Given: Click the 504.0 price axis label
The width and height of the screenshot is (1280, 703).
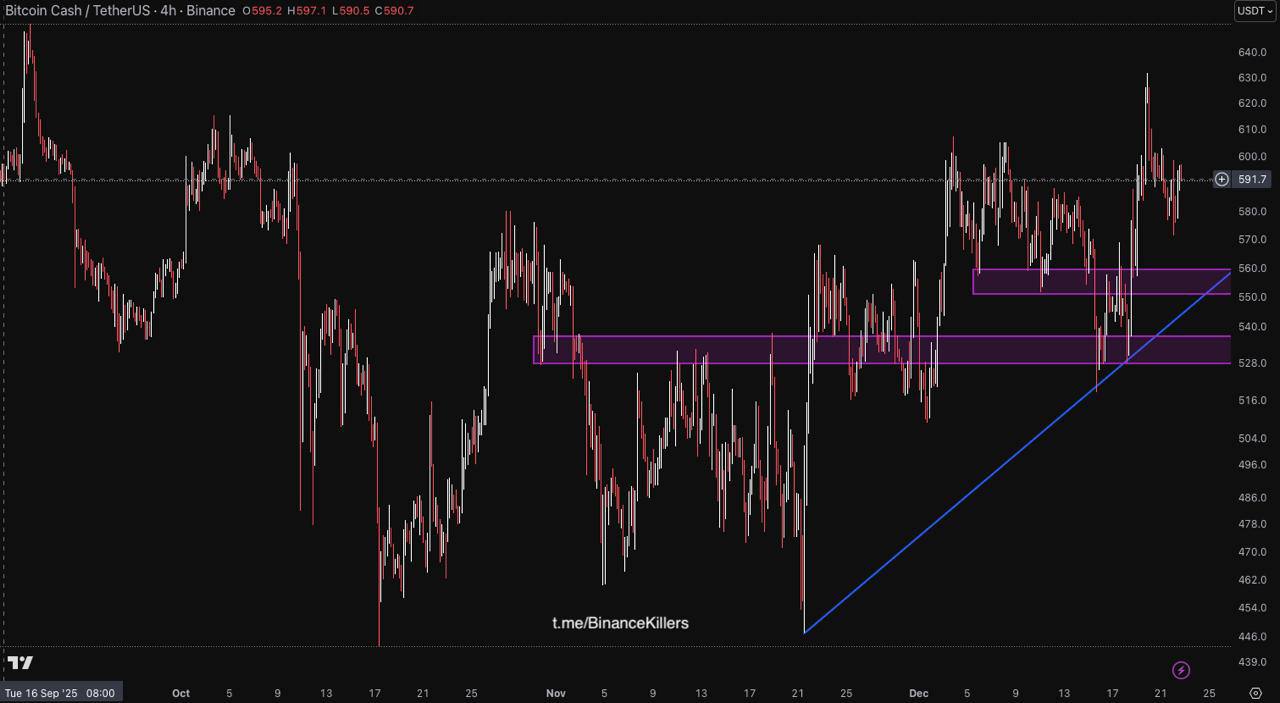Looking at the screenshot, I should click(x=1252, y=438).
